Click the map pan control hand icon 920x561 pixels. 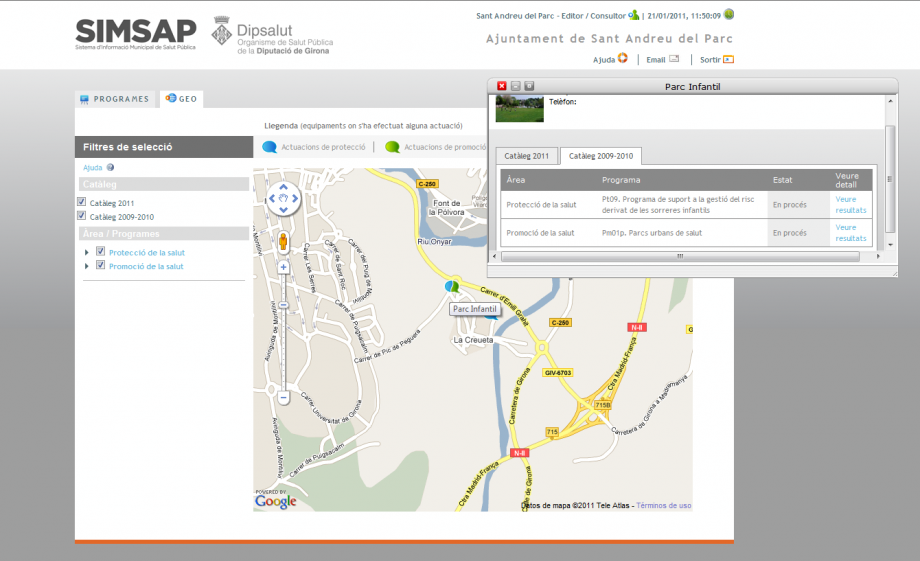284,198
